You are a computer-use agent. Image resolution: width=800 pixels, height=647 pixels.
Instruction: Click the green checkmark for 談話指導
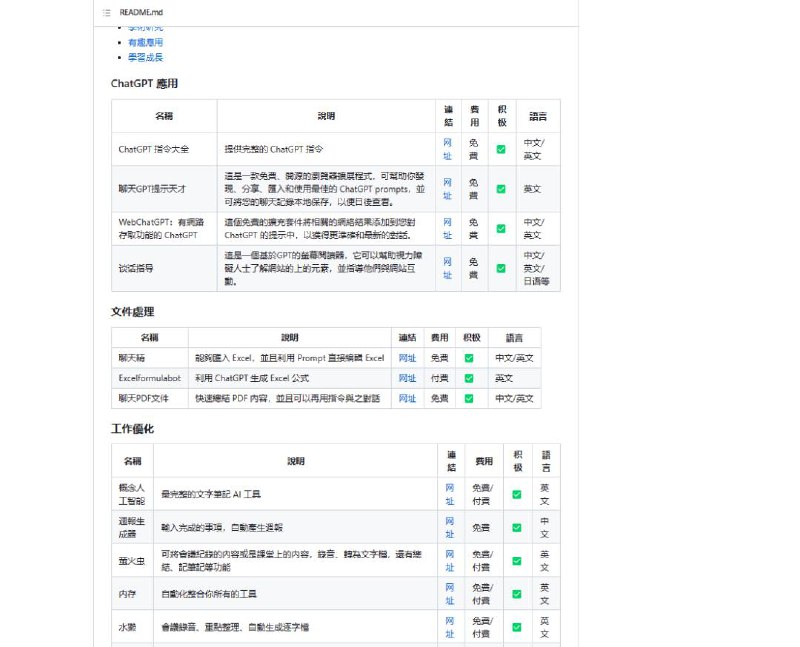501,268
